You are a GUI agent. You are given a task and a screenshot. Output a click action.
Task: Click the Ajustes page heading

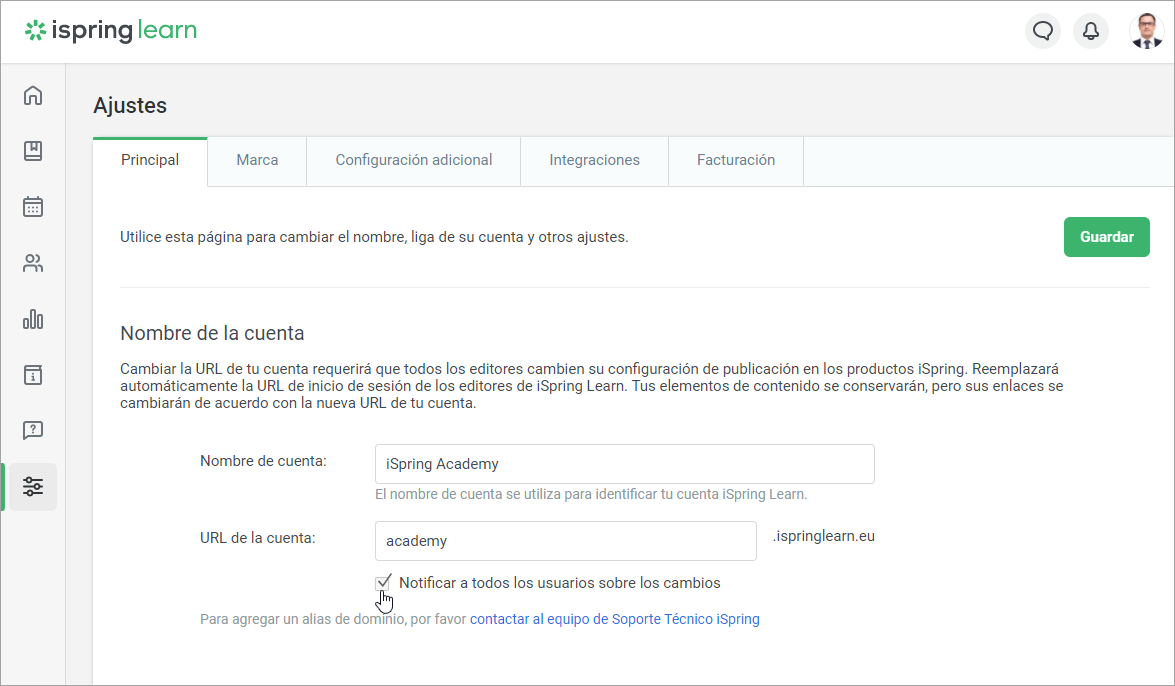coord(130,106)
